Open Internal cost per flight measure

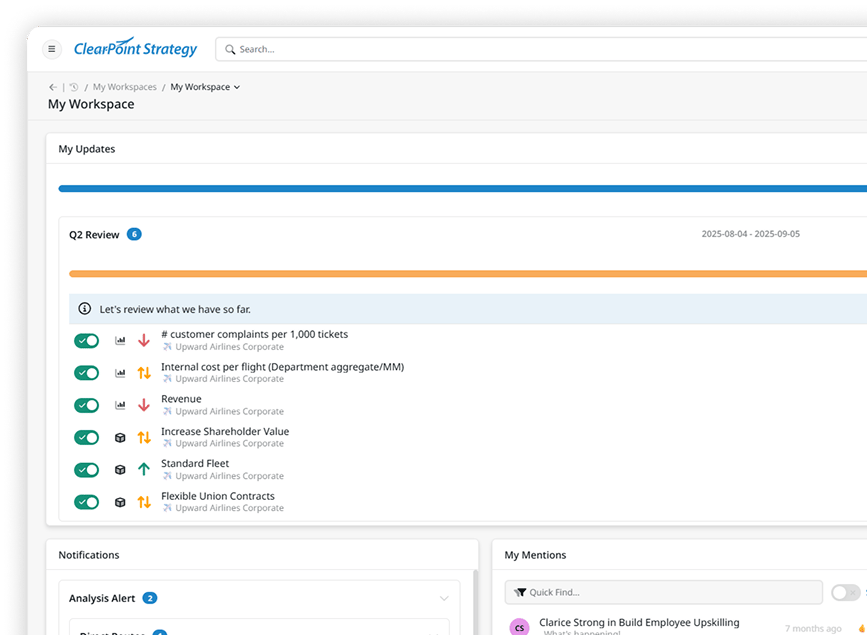(x=283, y=367)
